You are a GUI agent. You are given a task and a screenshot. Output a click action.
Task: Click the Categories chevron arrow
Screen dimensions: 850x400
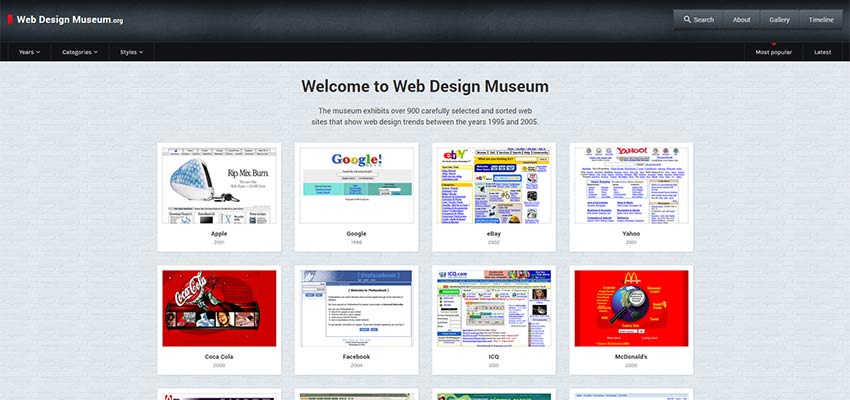coord(95,52)
